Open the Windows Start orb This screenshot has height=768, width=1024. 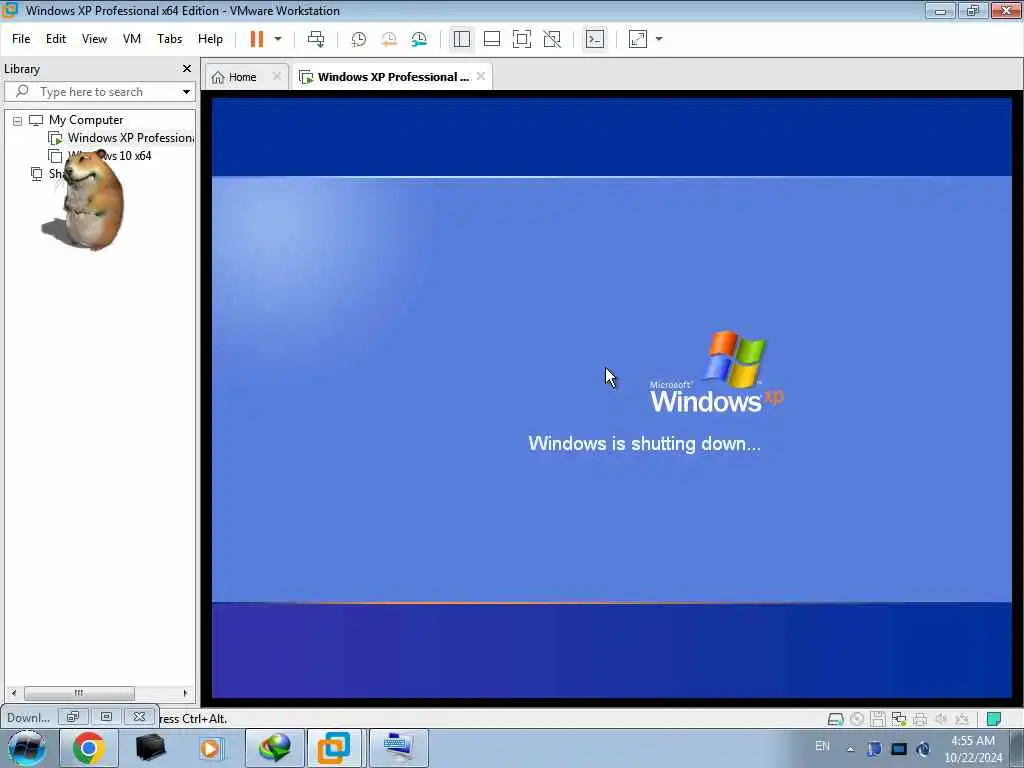pos(27,748)
